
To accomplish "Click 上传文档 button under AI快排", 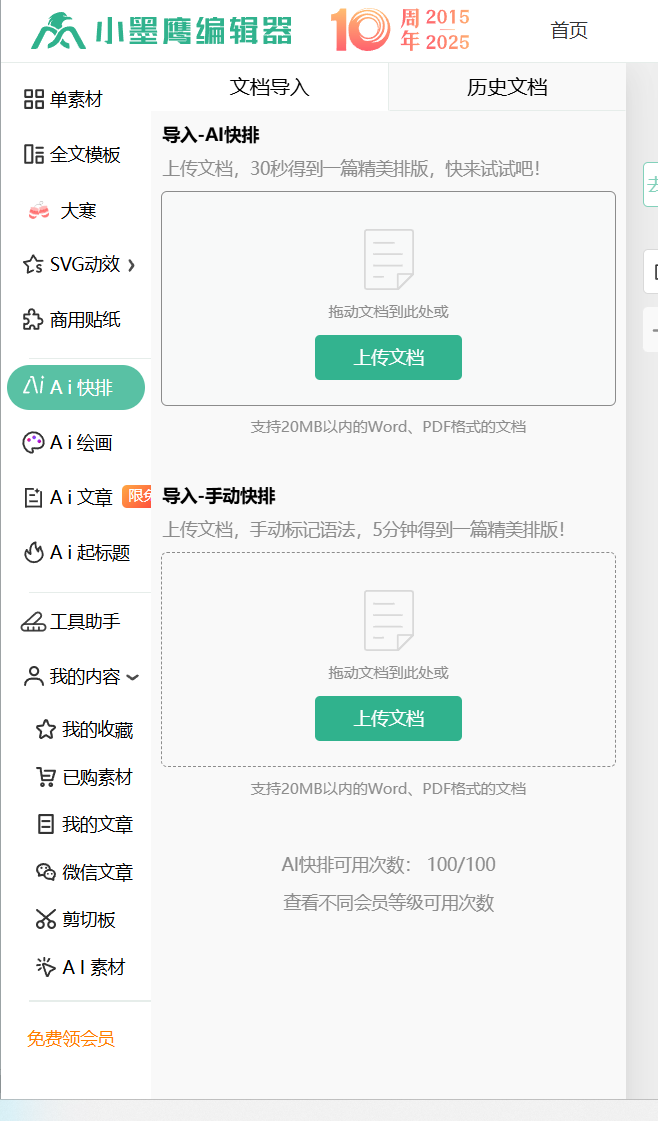I will point(388,358).
